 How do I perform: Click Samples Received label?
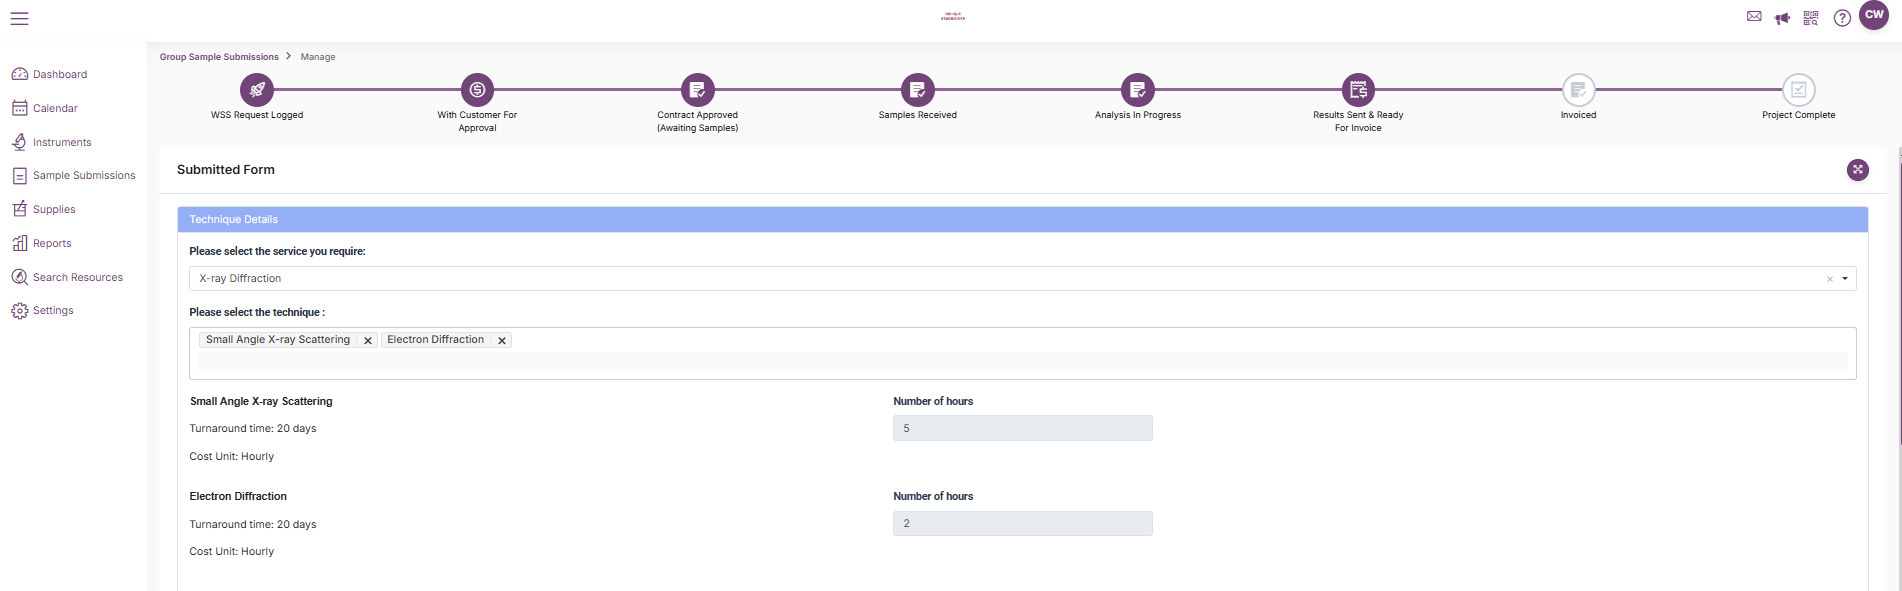917,115
